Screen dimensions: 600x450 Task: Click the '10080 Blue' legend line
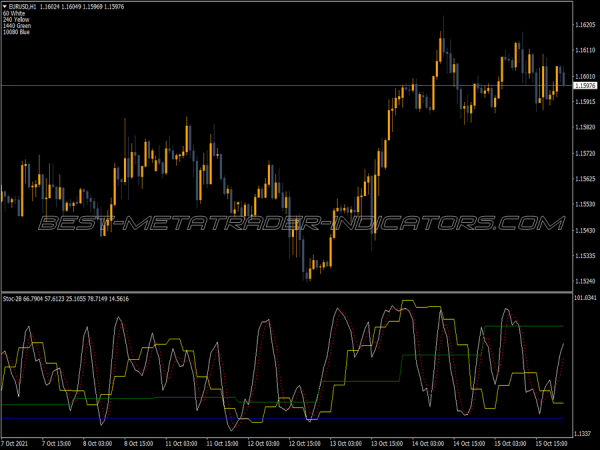(16, 32)
